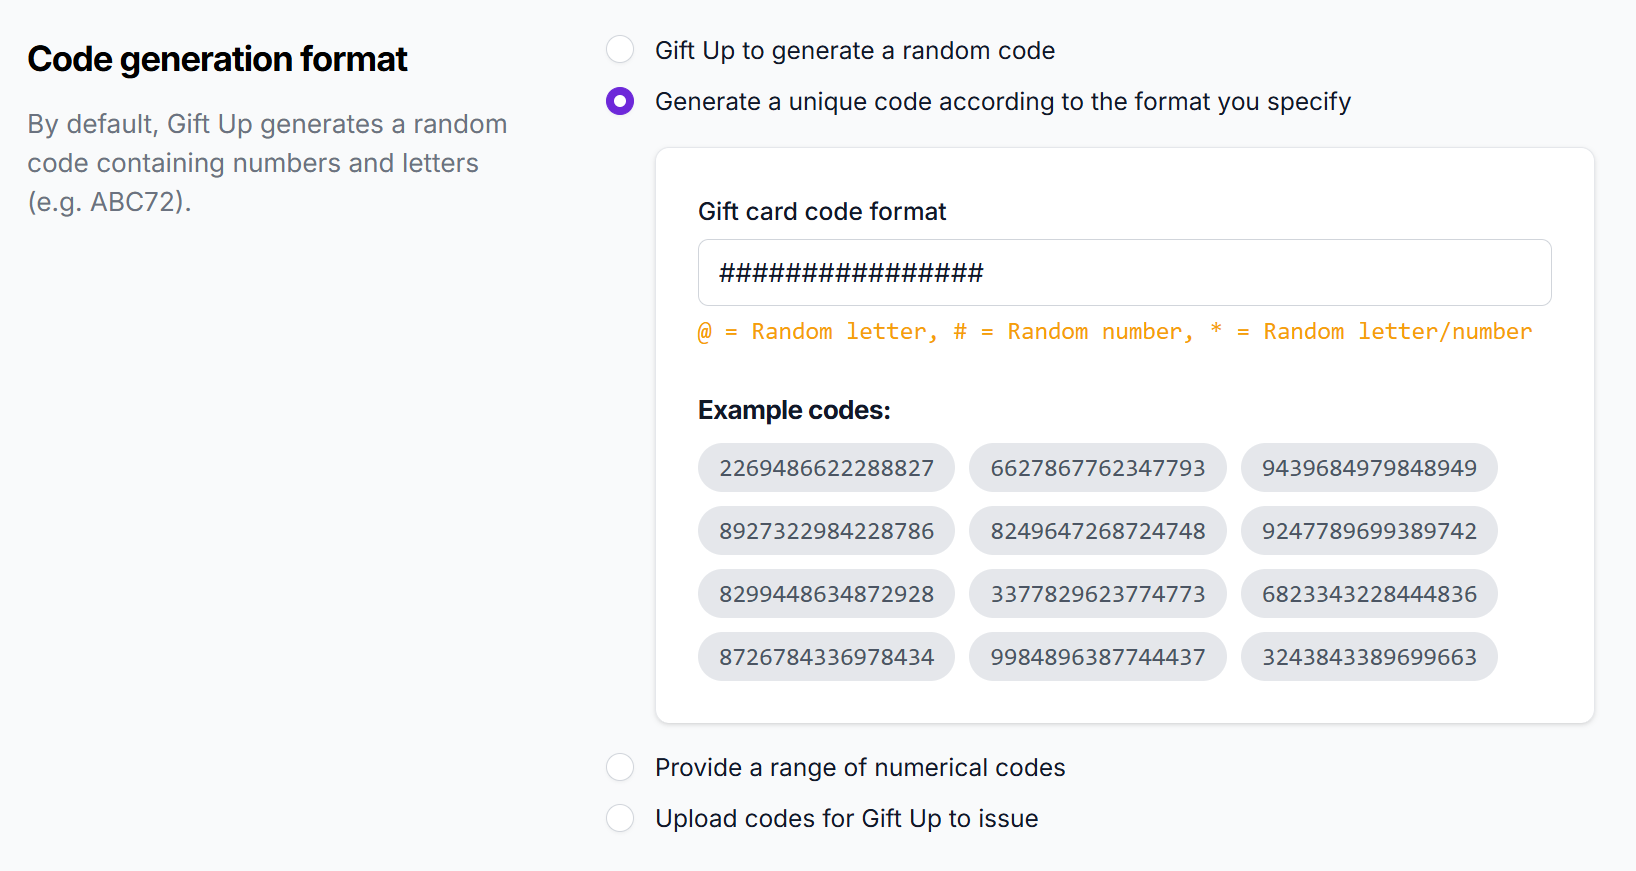This screenshot has width=1636, height=871.
Task: Click the orange format symbols legend text
Action: coord(1114,332)
